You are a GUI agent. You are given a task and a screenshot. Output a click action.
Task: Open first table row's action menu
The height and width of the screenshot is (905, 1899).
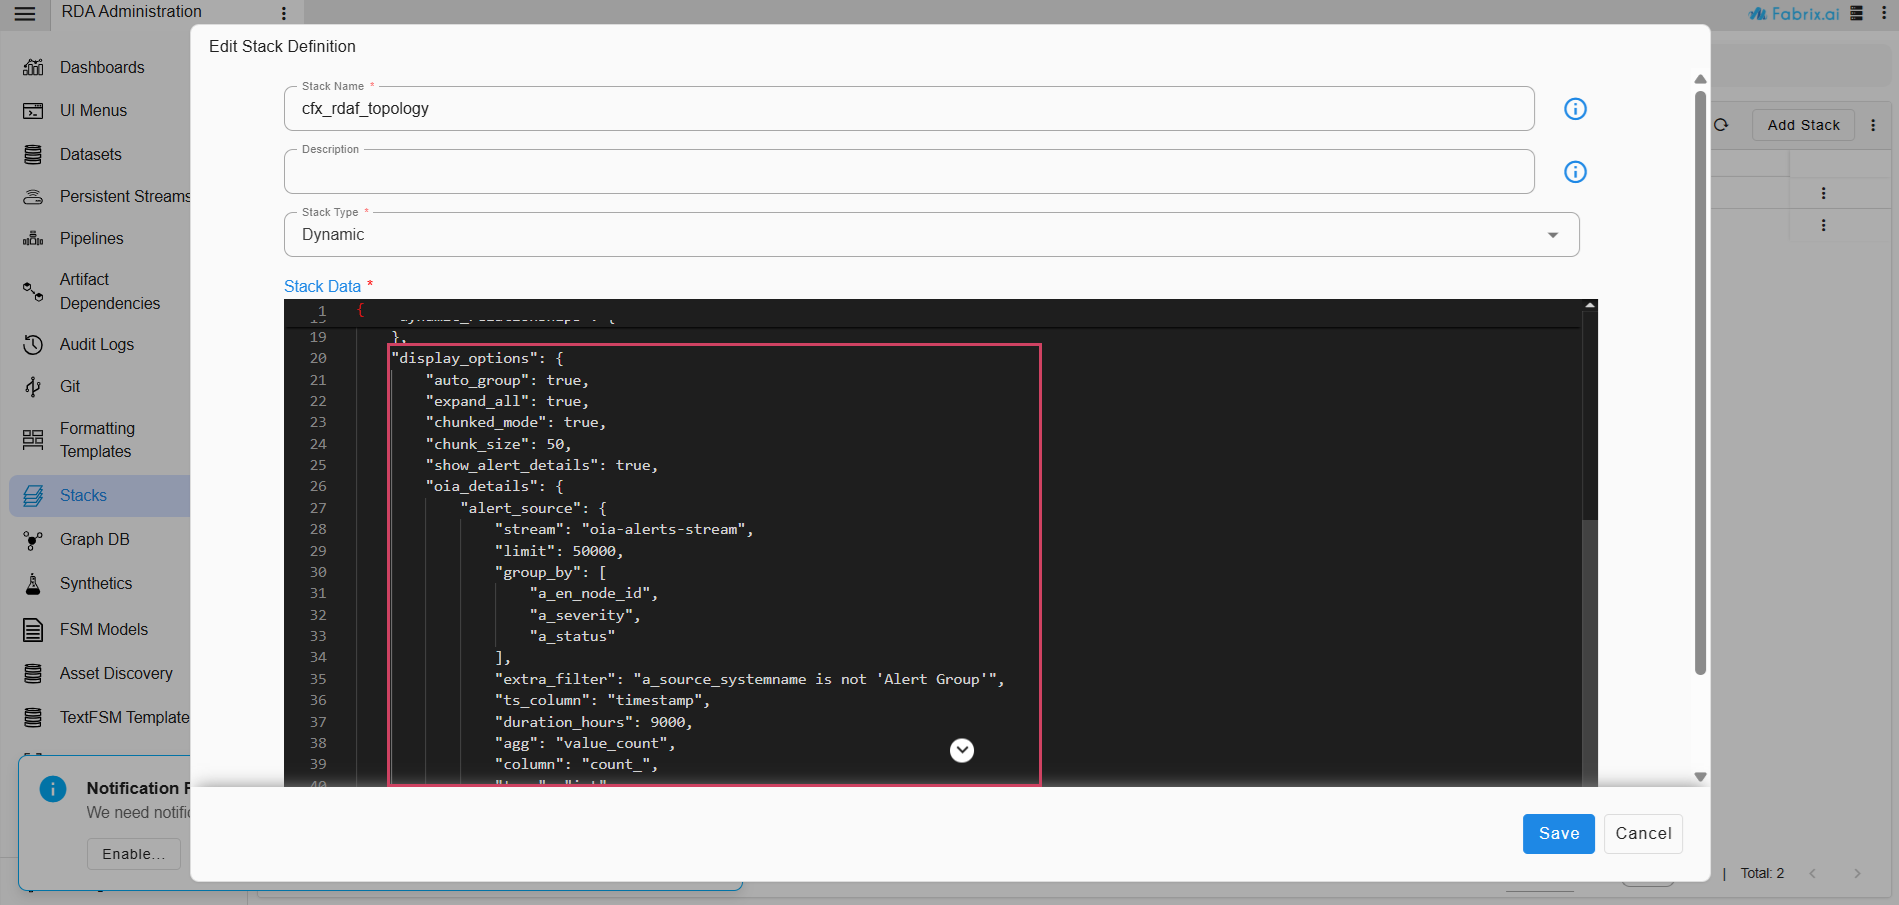click(x=1823, y=193)
